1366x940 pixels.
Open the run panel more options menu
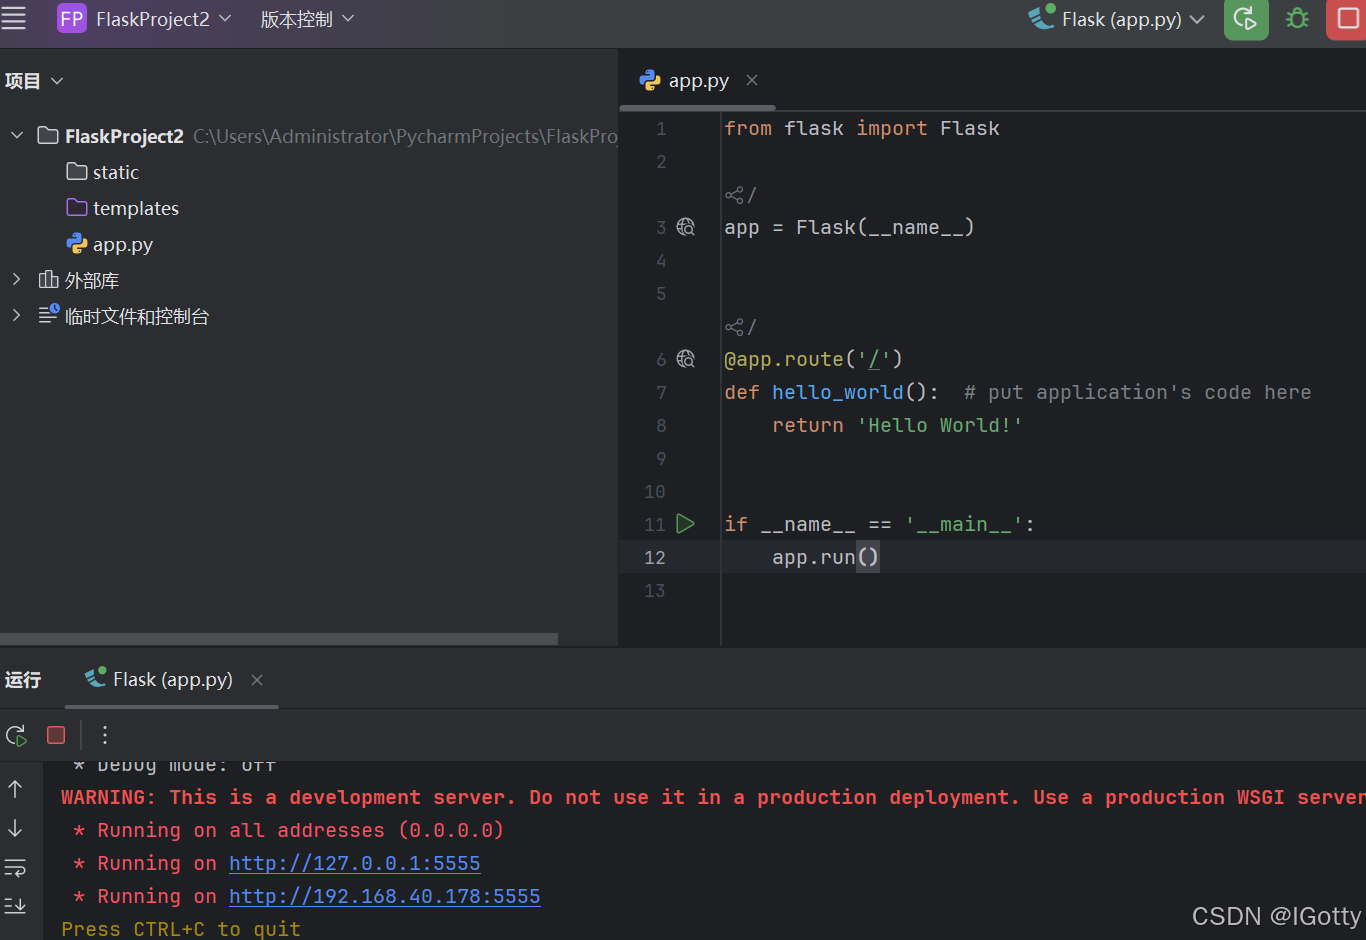(x=105, y=735)
